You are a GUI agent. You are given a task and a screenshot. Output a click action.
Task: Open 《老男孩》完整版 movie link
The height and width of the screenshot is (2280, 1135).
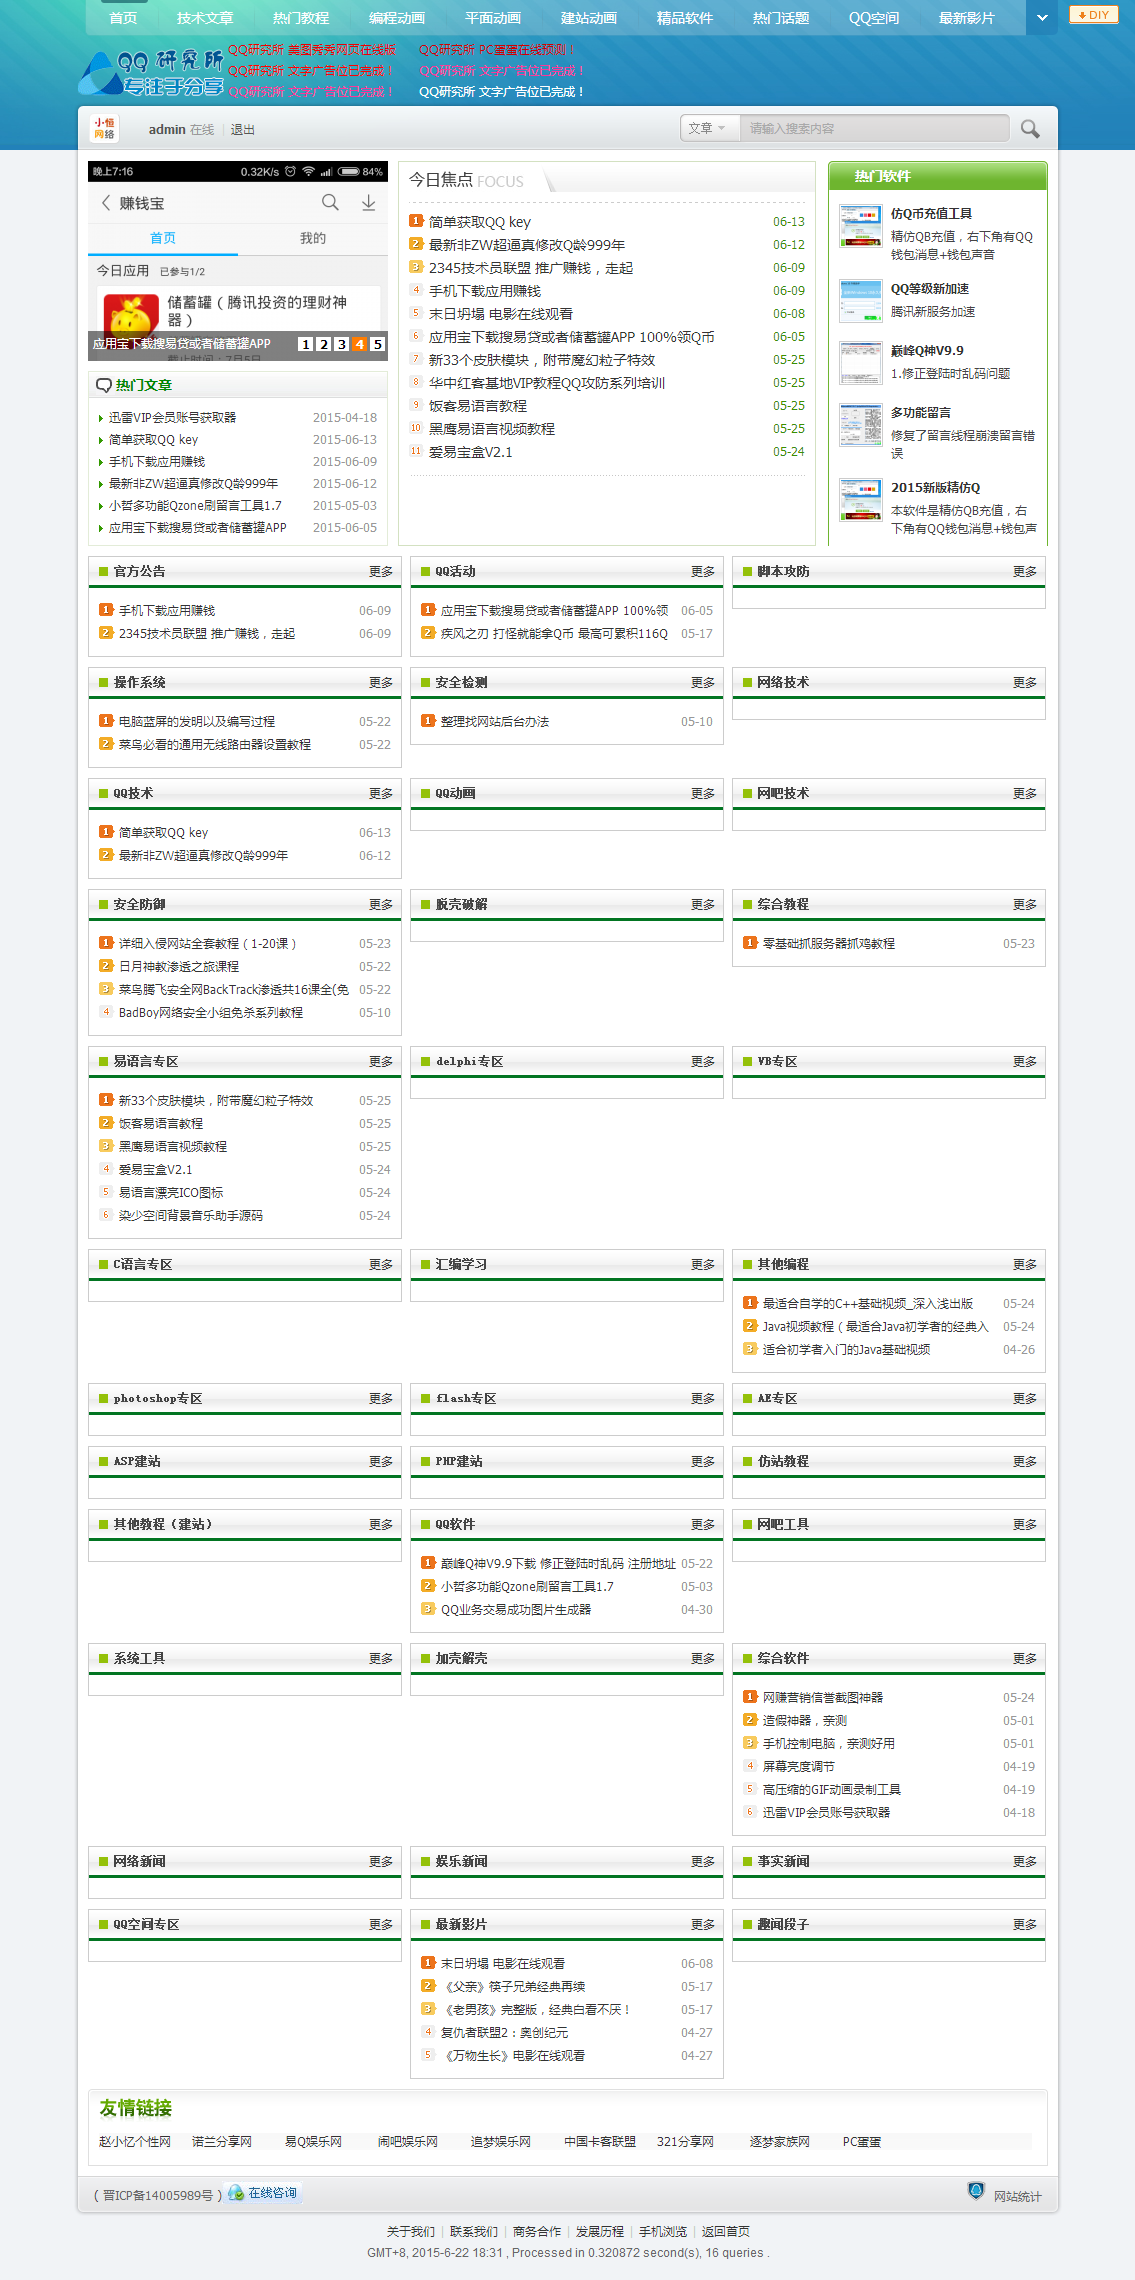[535, 2010]
